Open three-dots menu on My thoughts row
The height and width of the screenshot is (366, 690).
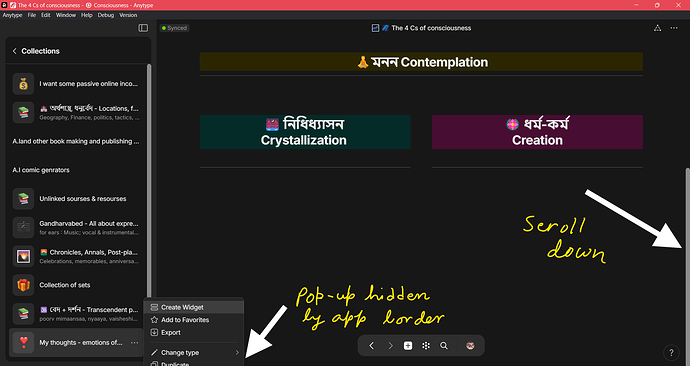[x=134, y=343]
